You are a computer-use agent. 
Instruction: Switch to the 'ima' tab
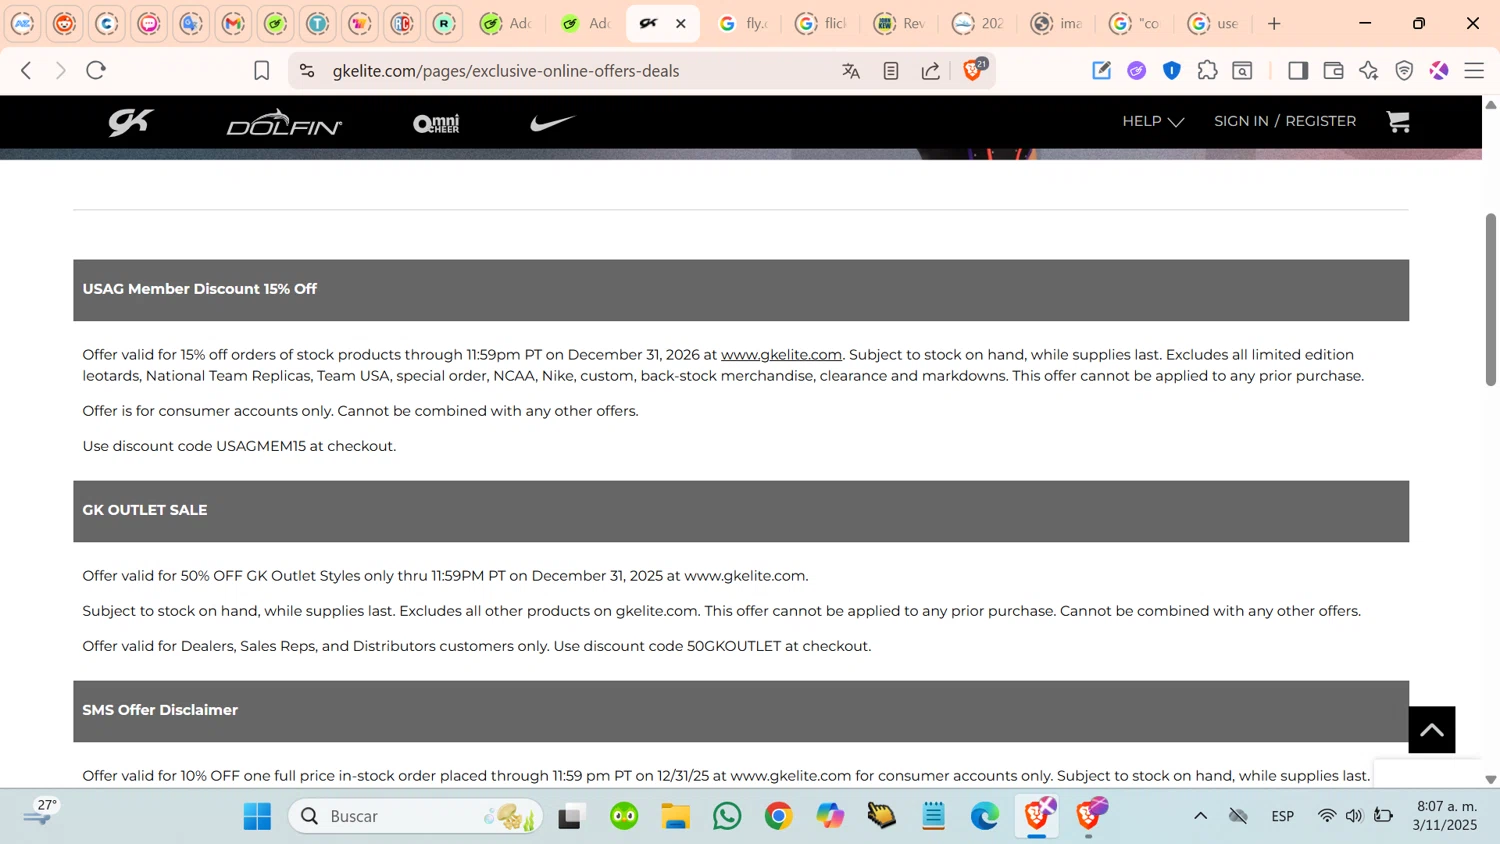click(1057, 23)
